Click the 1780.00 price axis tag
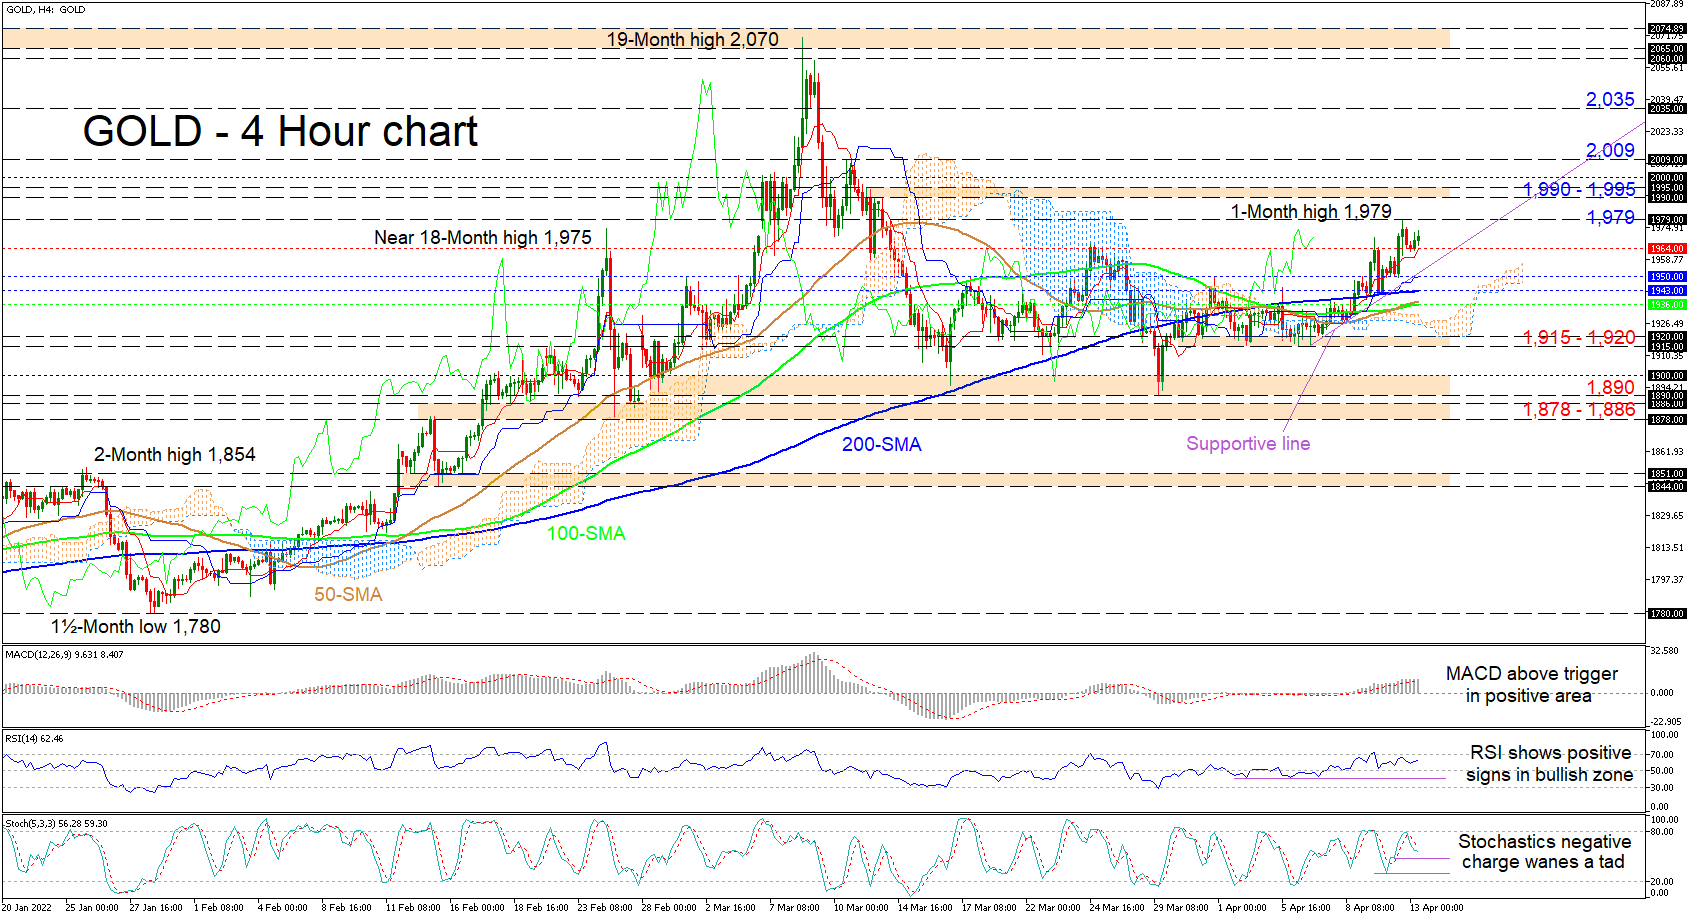The image size is (1698, 919). coord(1666,614)
